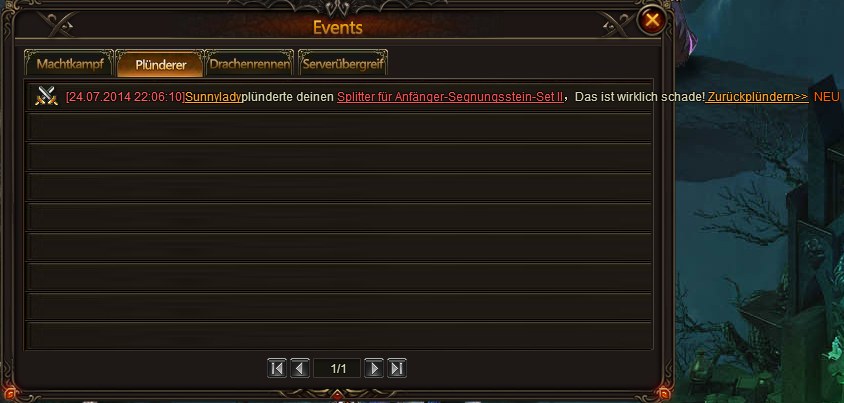Go to first page of events

[277, 369]
